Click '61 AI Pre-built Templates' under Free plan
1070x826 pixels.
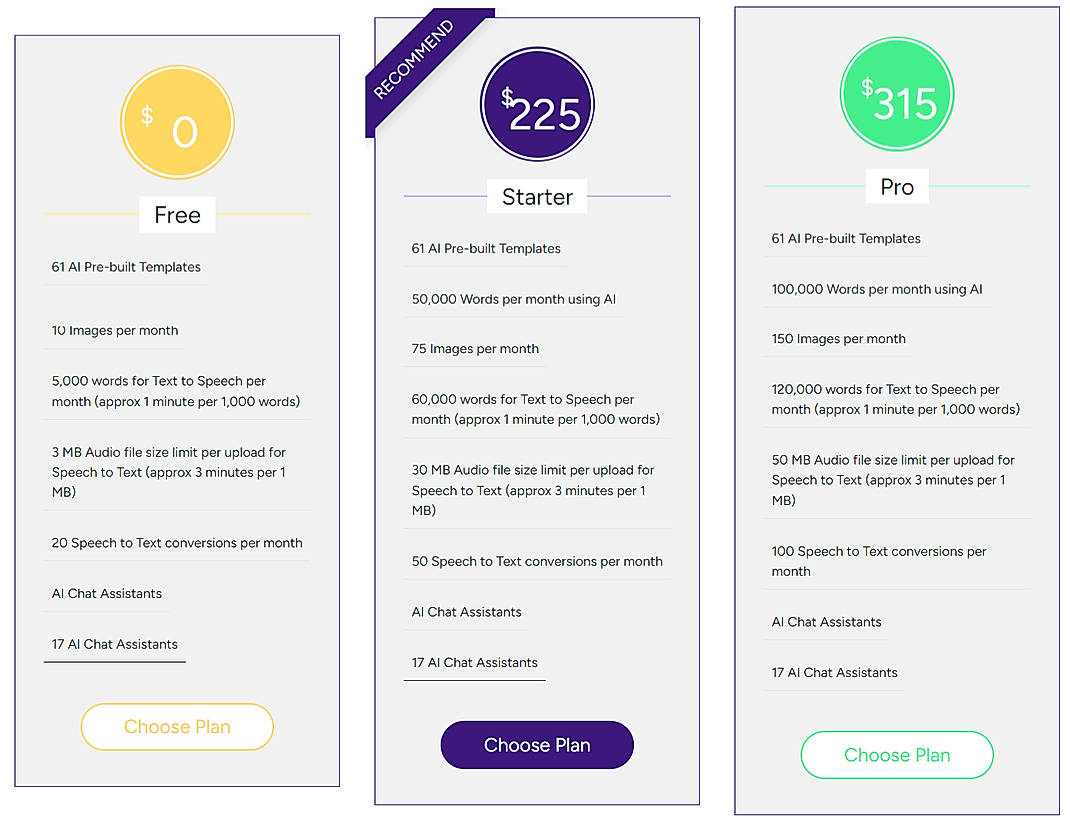[x=126, y=266]
